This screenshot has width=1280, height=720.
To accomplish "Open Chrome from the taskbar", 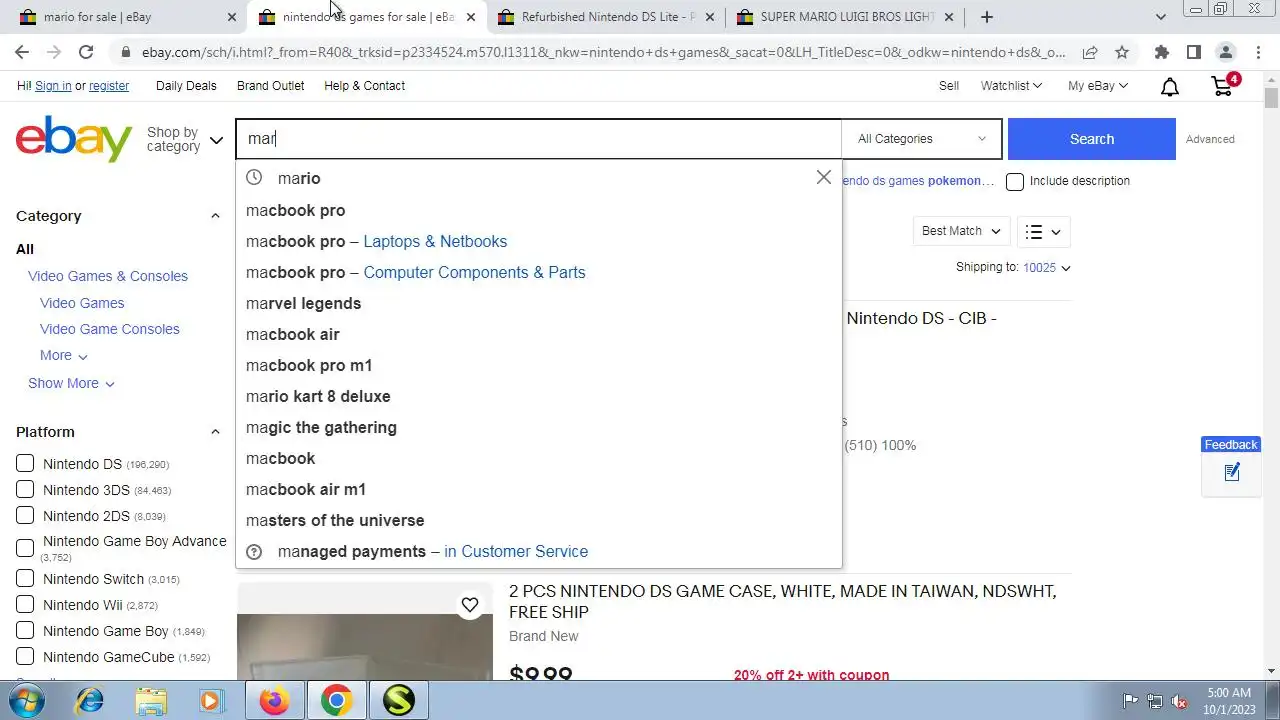I will [336, 701].
